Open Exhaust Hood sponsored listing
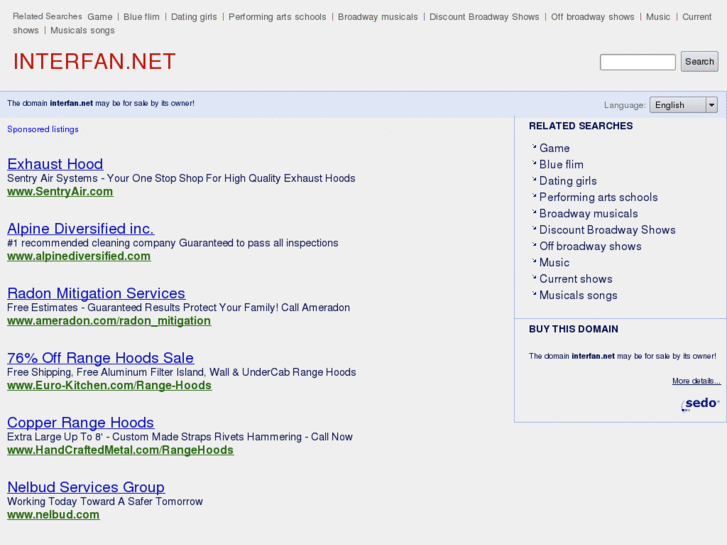Image resolution: width=727 pixels, height=545 pixels. click(55, 164)
